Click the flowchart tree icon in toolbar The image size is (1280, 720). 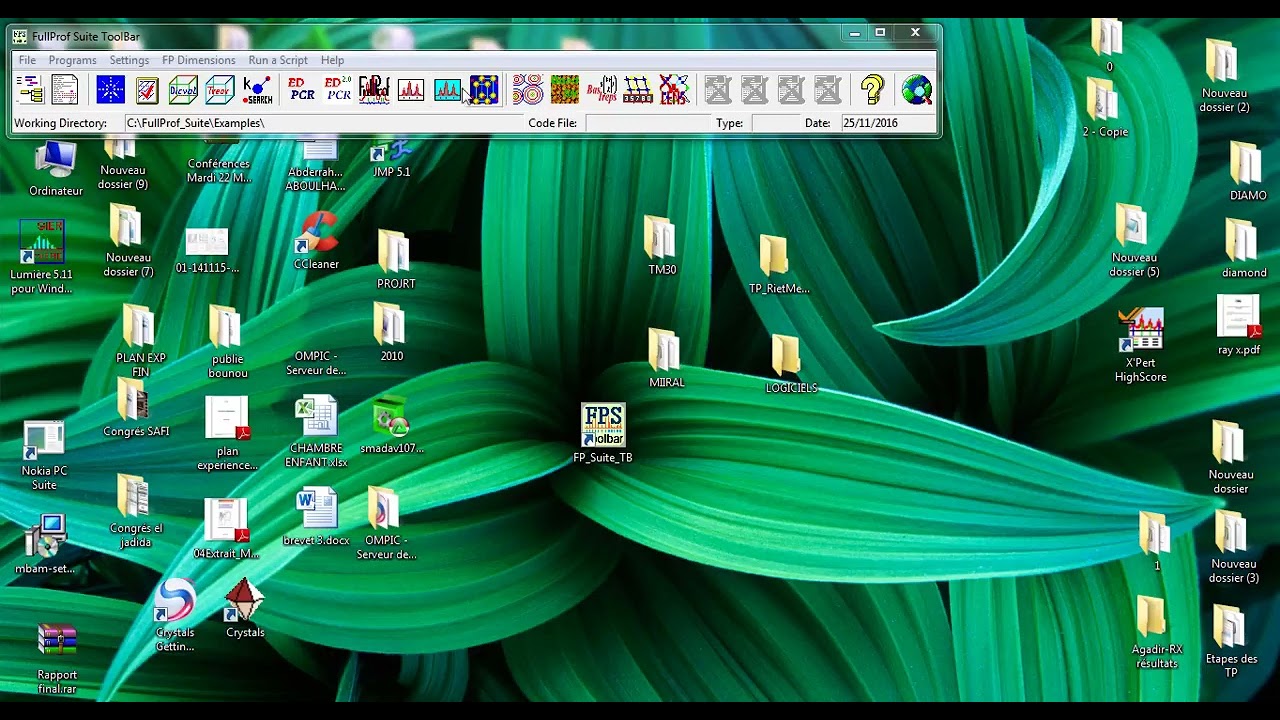[29, 90]
